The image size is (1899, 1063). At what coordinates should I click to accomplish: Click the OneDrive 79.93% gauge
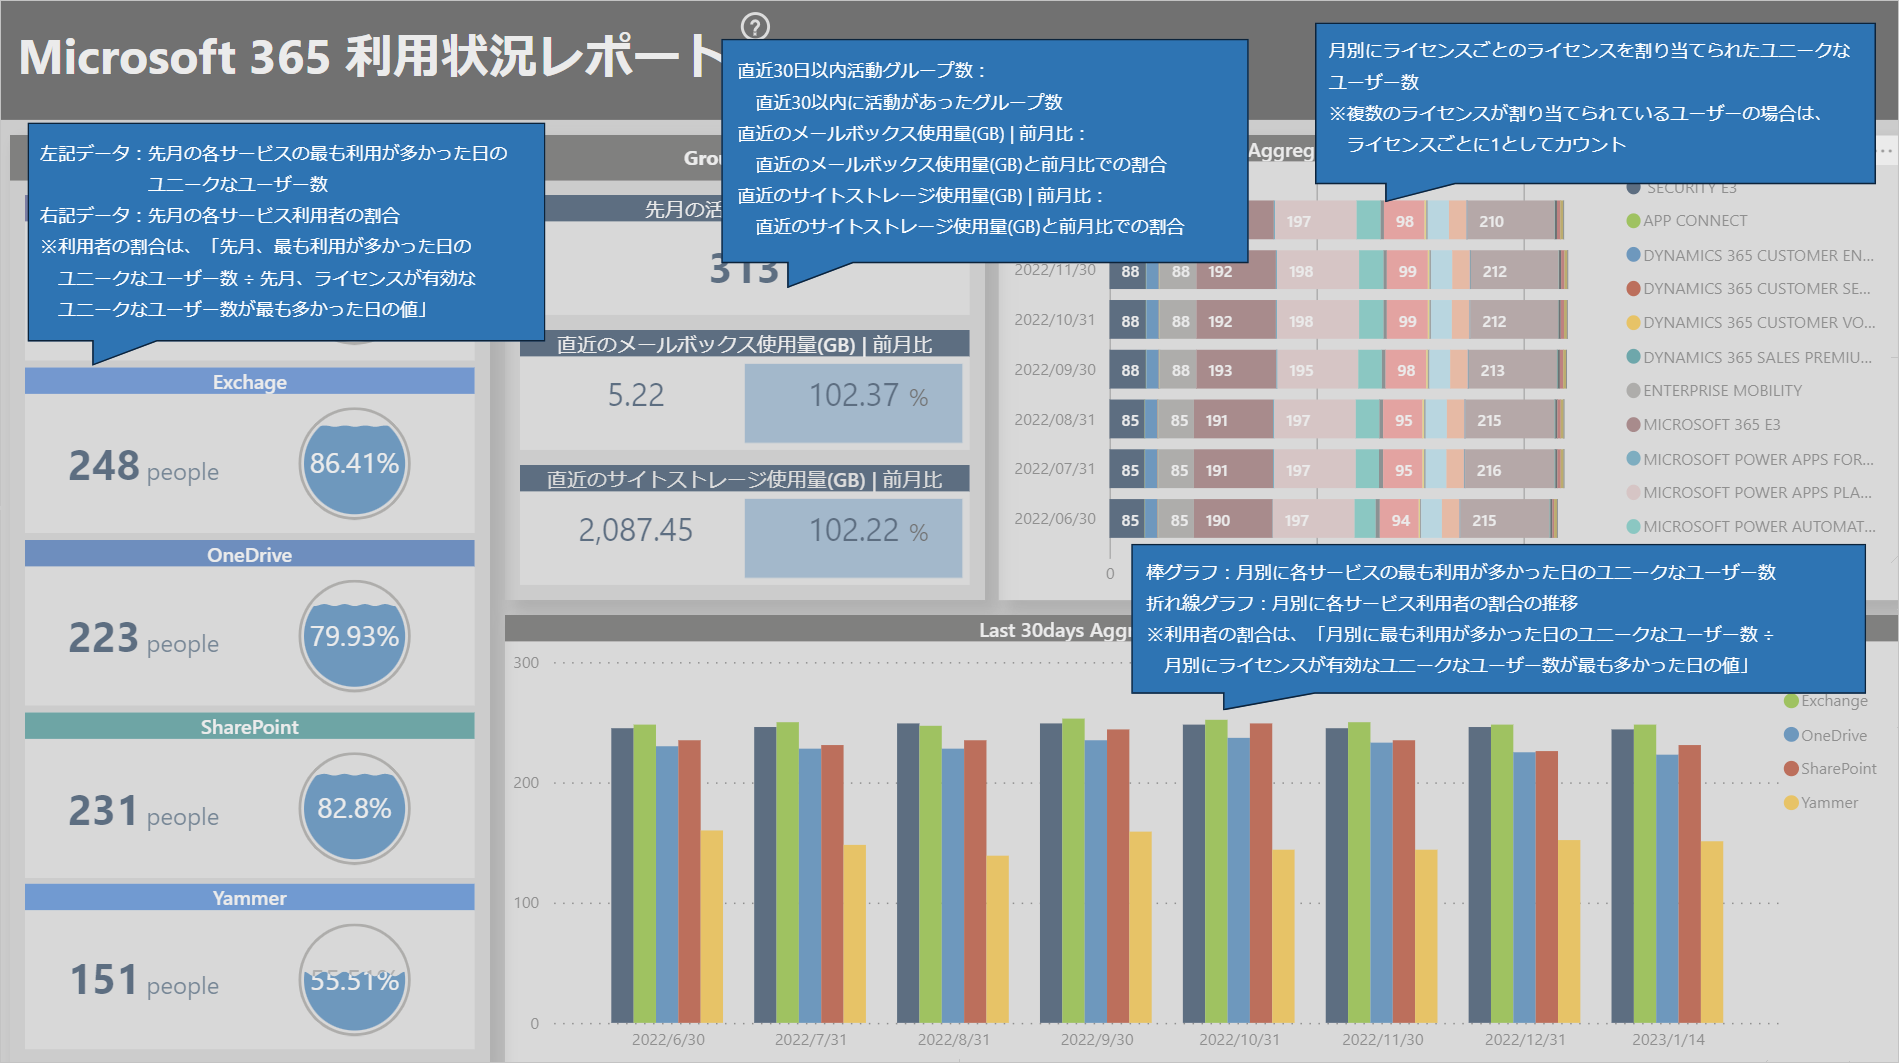click(x=354, y=636)
